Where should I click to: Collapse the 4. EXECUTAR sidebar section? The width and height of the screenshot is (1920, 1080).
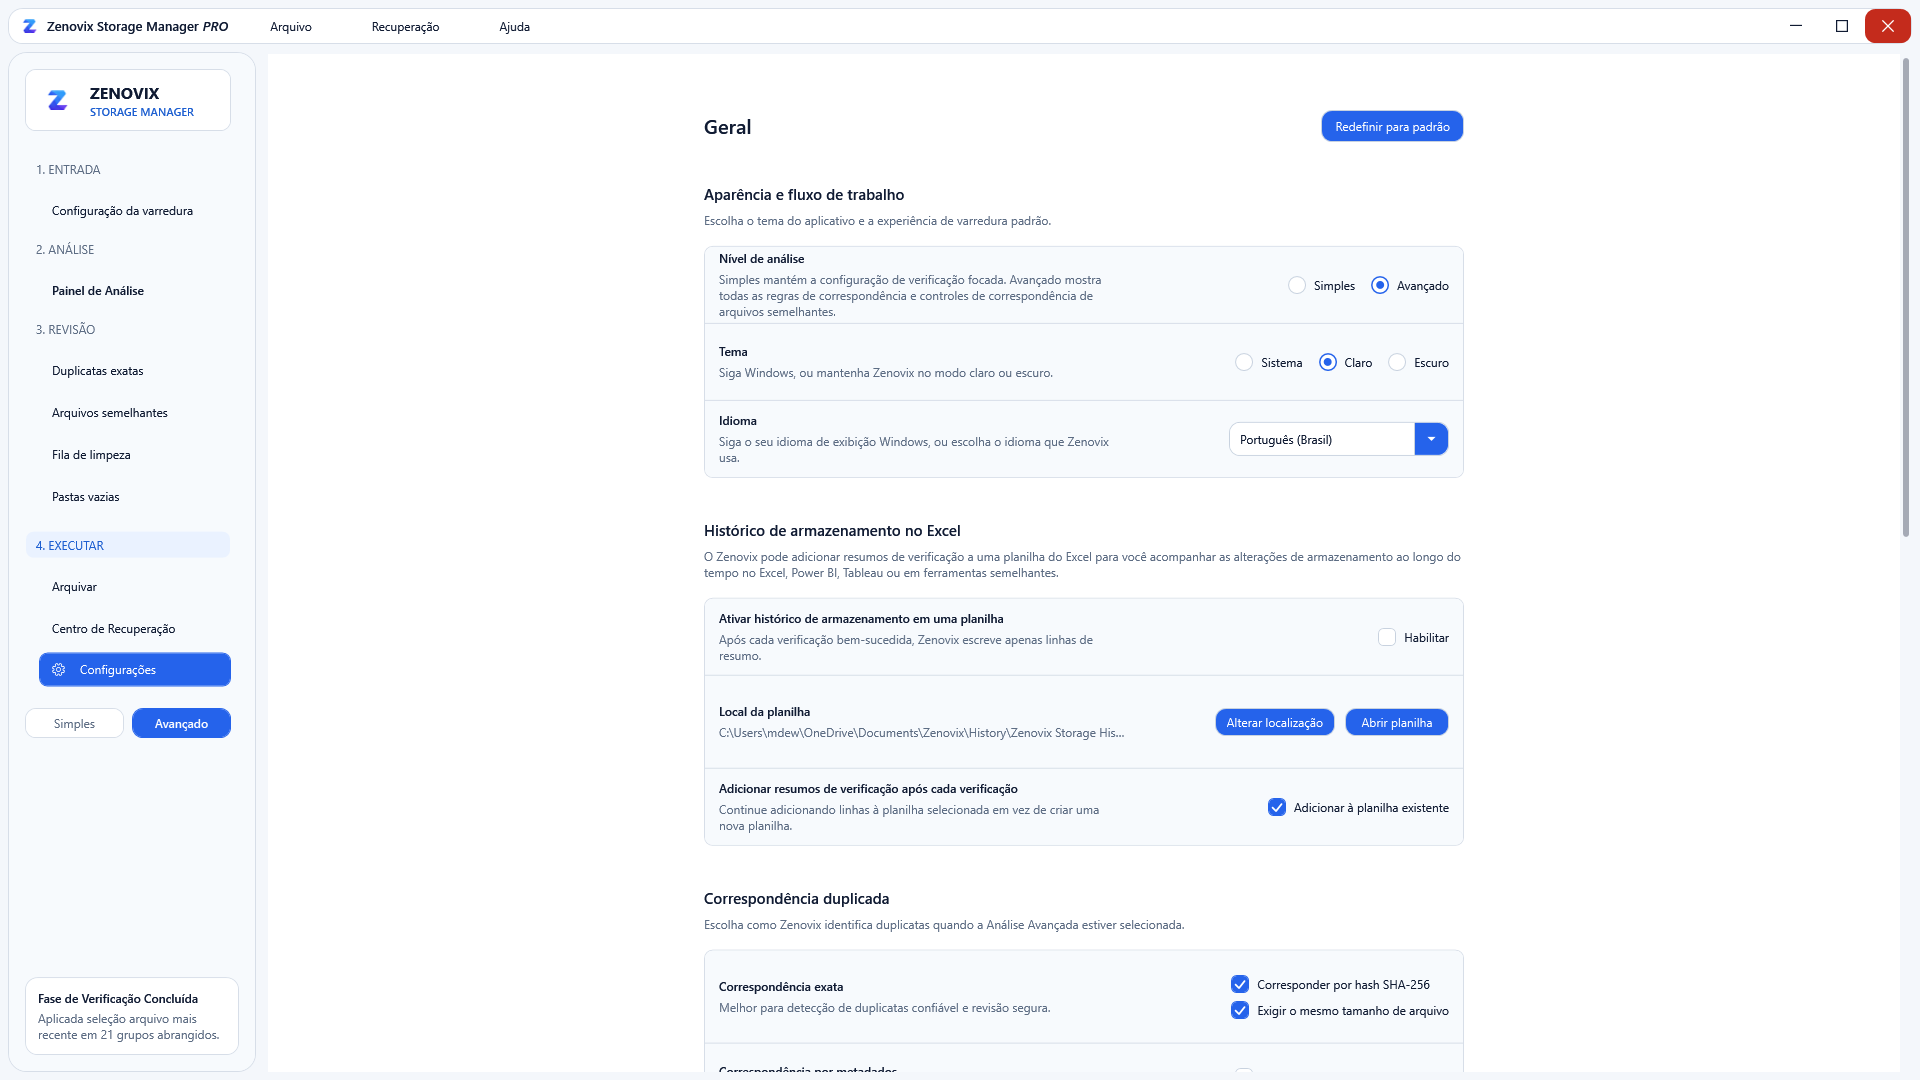[x=128, y=545]
